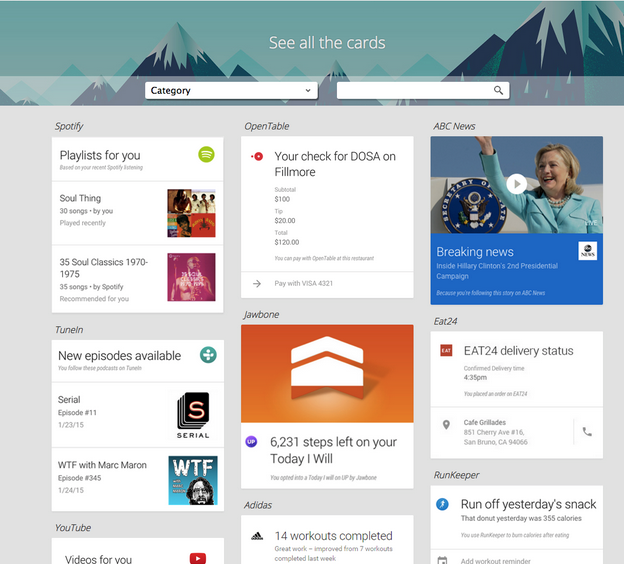The image size is (625, 564).
Task: Select 'WTF with Marc Maron' title
Action: tap(102, 465)
